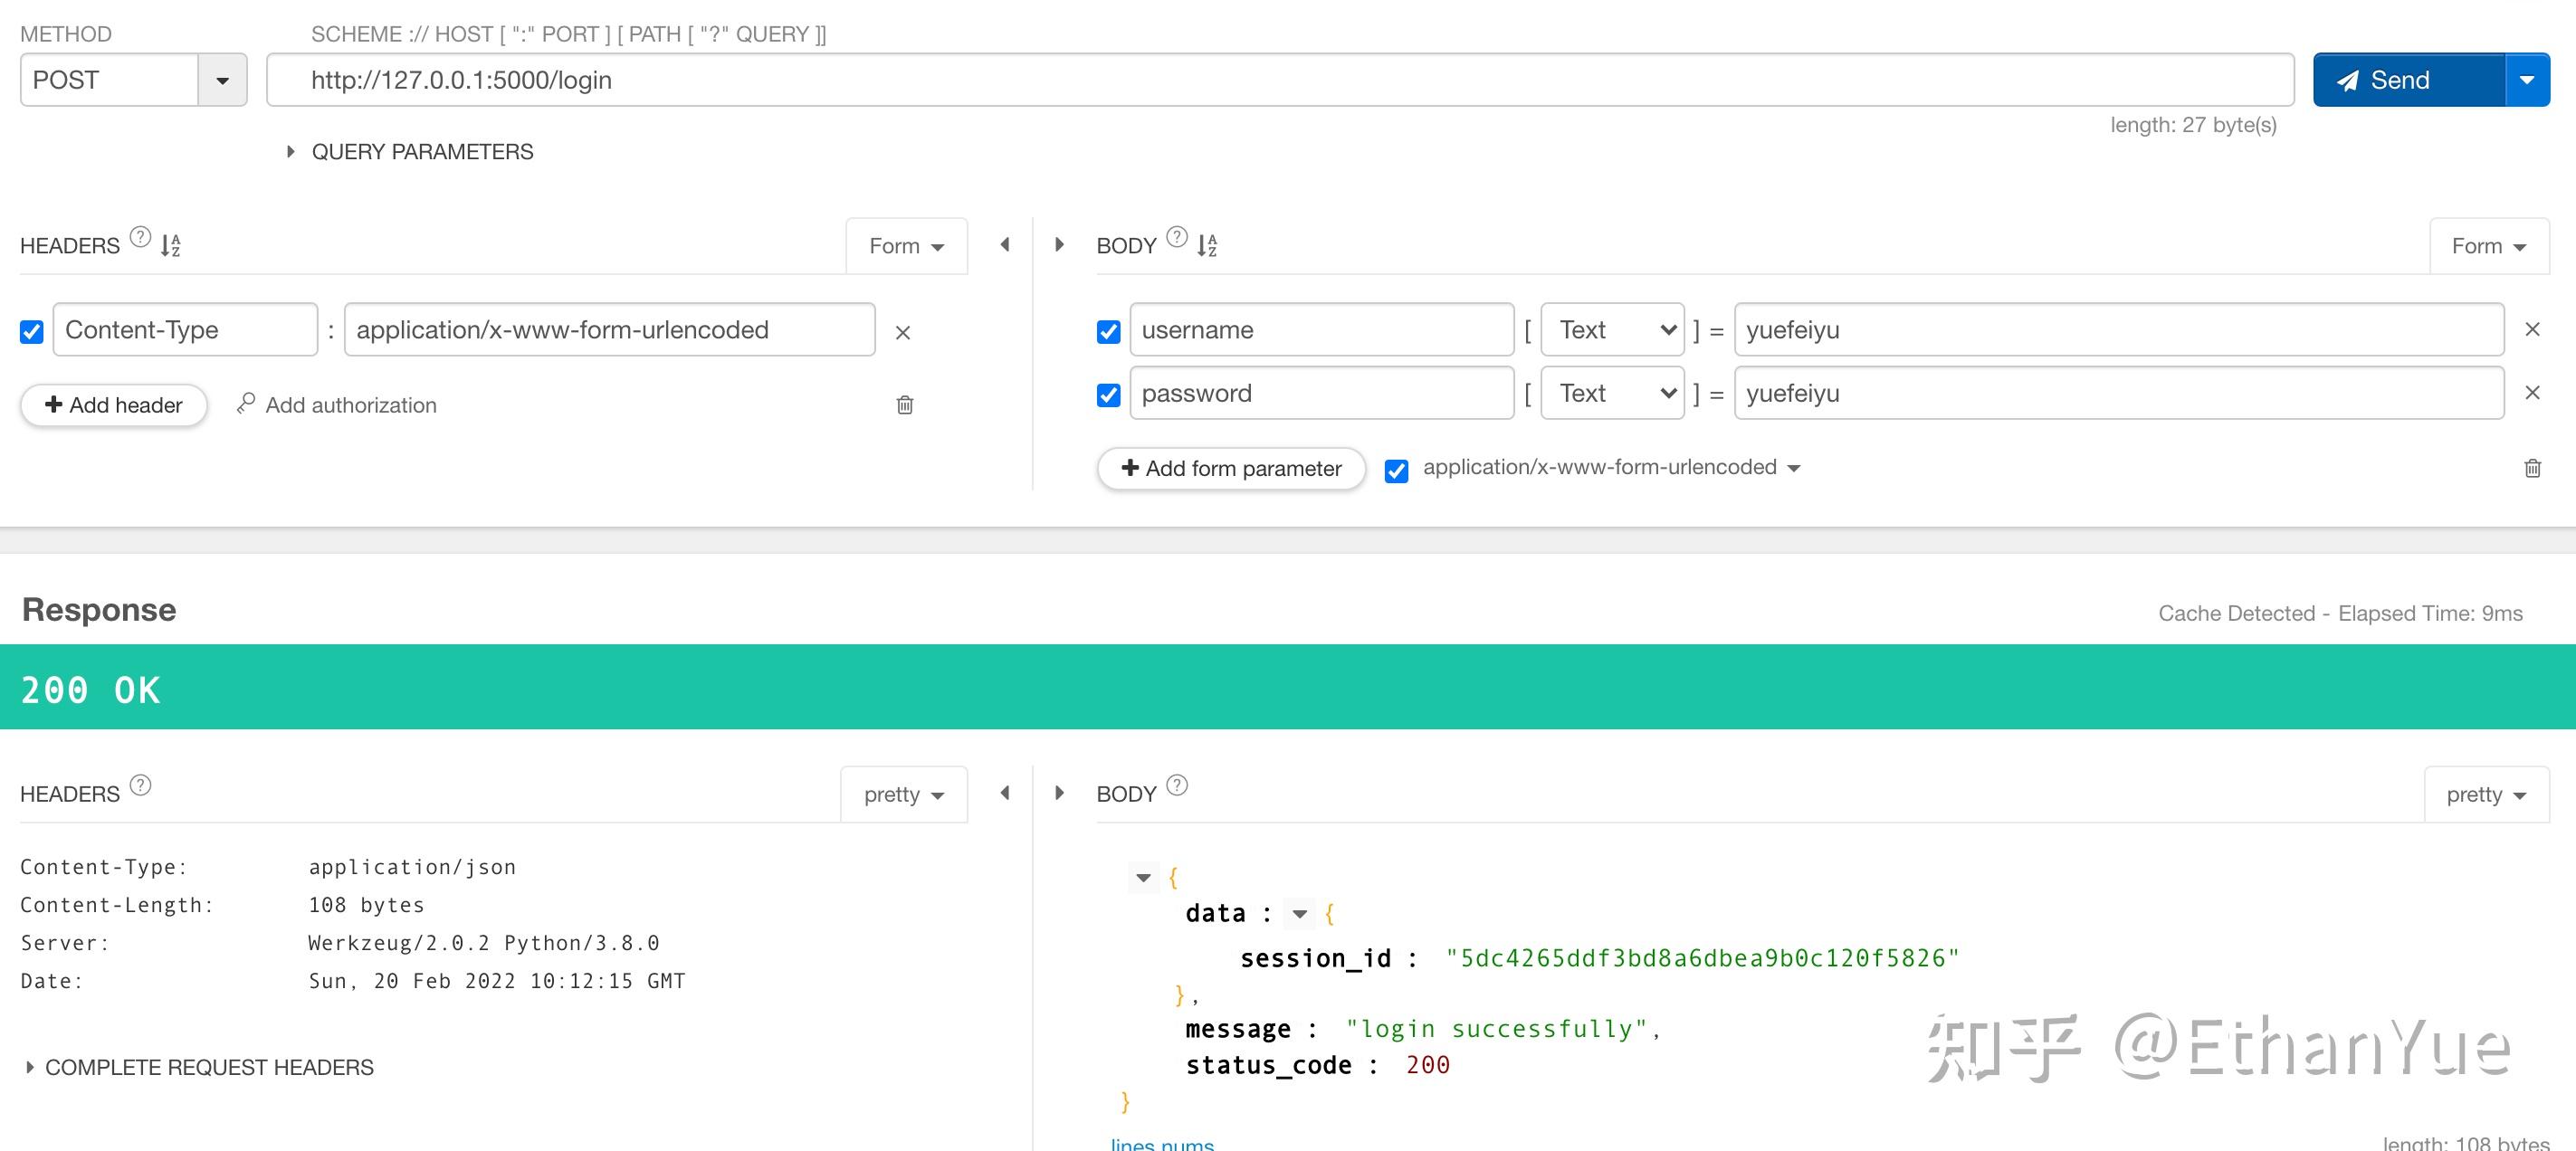Click help icon next to request BODY
Viewport: 2576px width, 1151px height.
pos(1177,238)
